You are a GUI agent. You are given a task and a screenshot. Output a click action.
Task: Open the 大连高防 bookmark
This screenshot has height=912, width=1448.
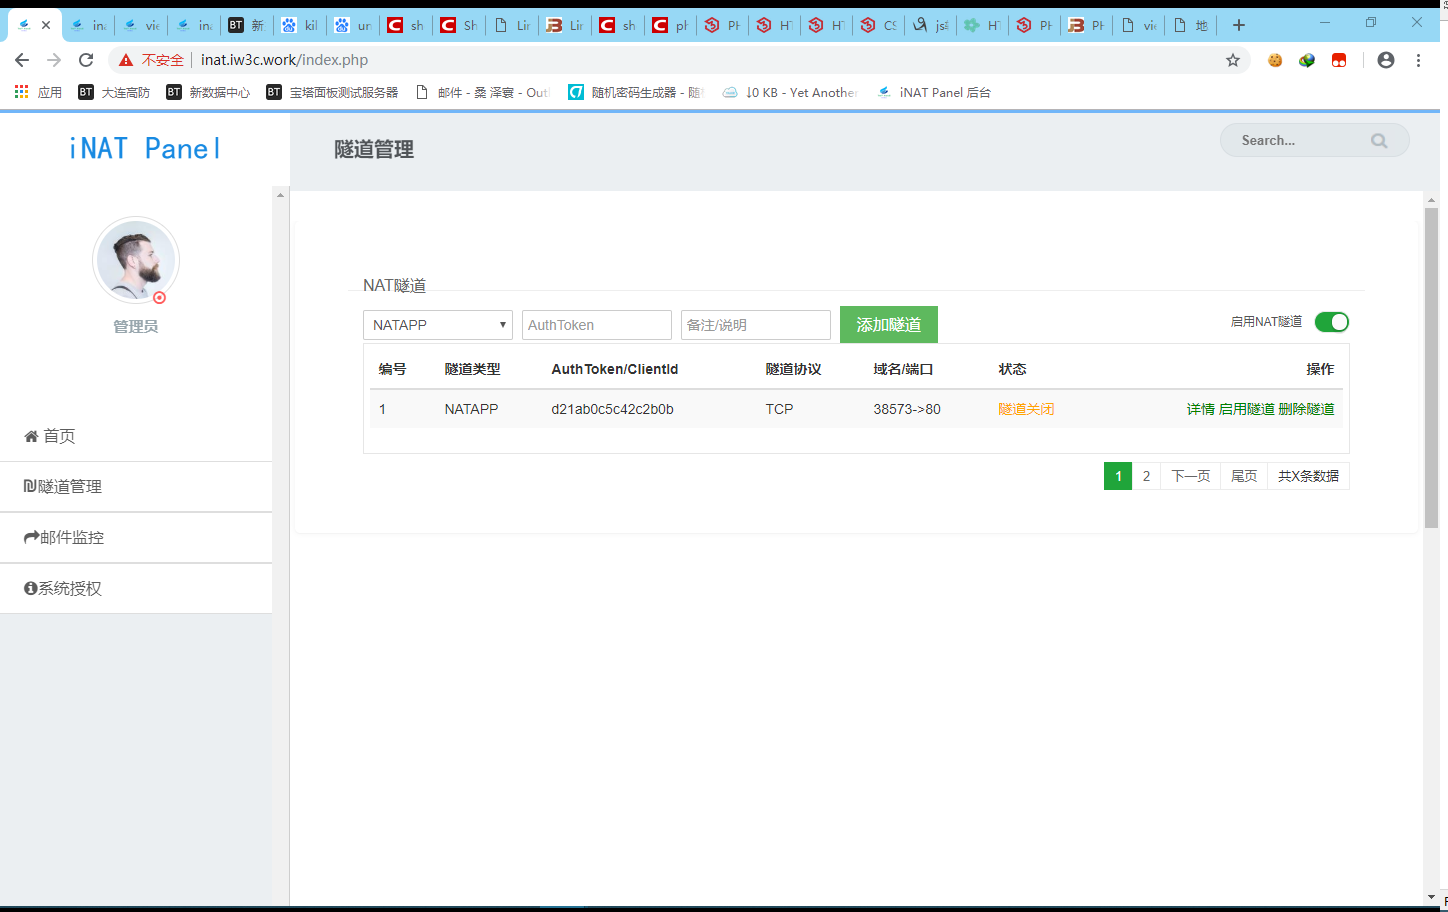pyautogui.click(x=114, y=92)
